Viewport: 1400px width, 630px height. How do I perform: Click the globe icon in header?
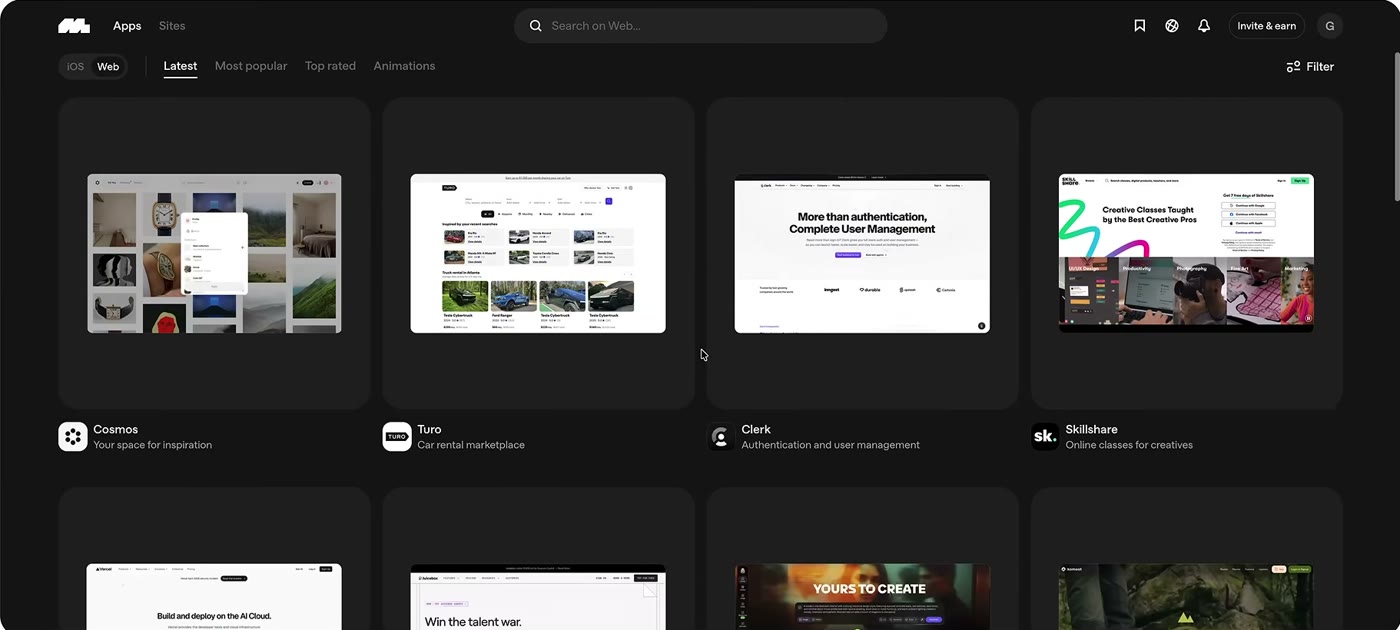[1172, 26]
